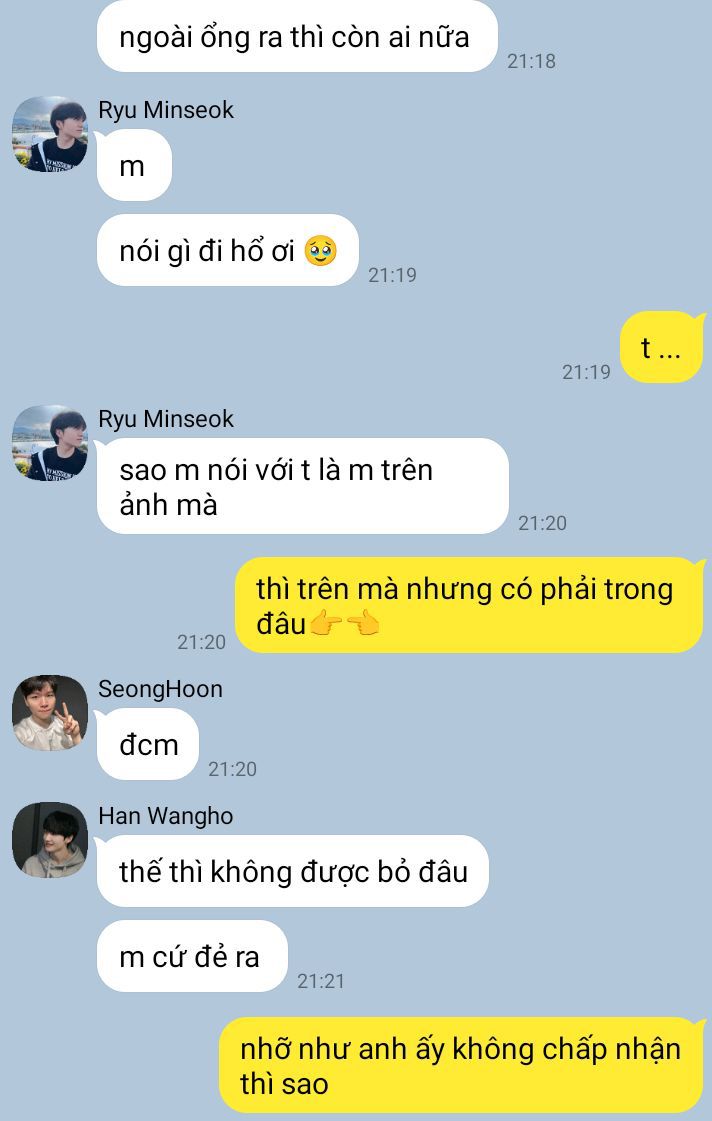Select SeongHoon's "đcm" message
The image size is (712, 1121).
click(x=147, y=744)
